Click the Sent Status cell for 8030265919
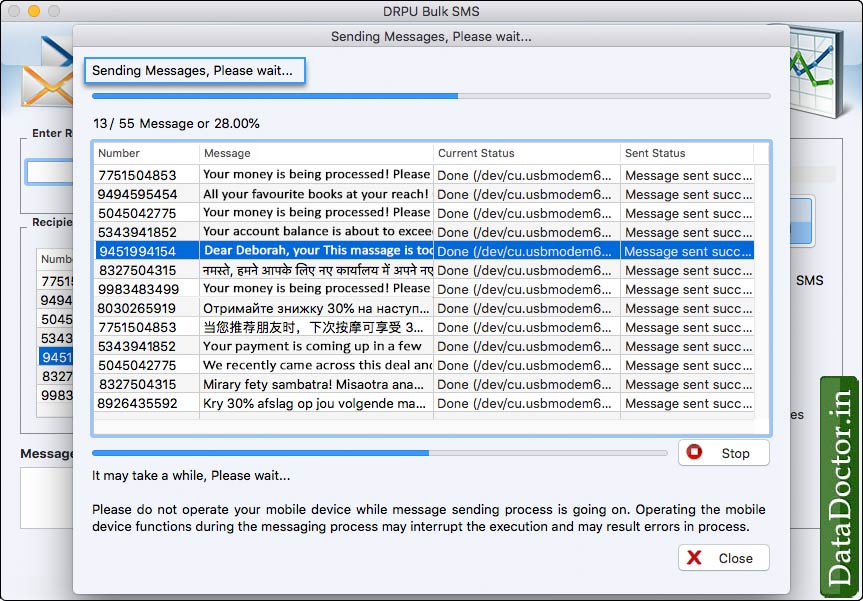This screenshot has width=863, height=601. click(689, 308)
